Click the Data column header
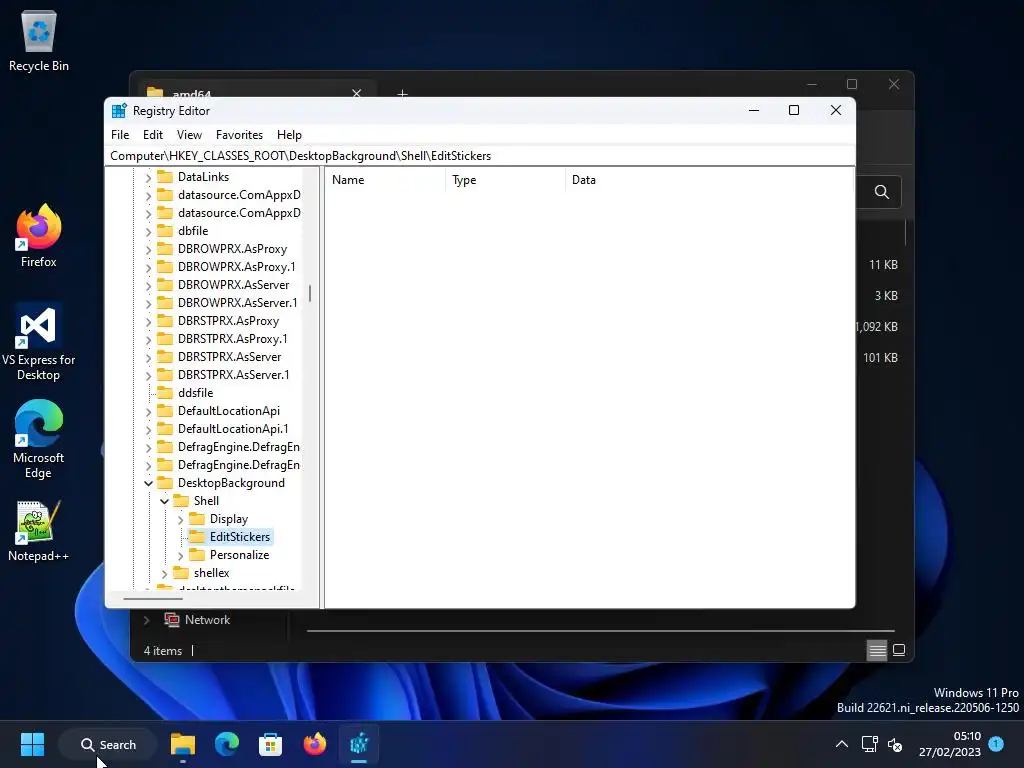Image resolution: width=1024 pixels, height=768 pixels. (710, 180)
